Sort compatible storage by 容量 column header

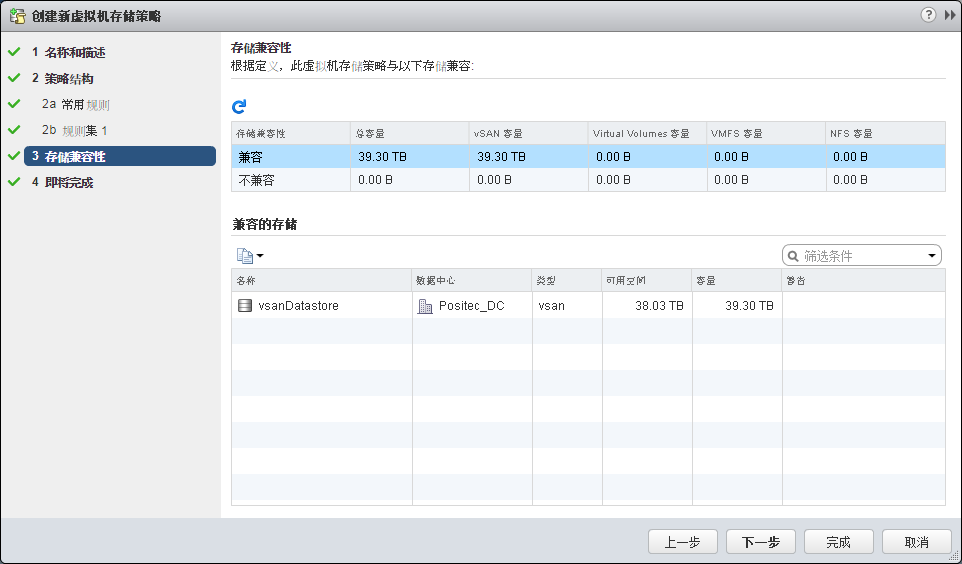[737, 280]
